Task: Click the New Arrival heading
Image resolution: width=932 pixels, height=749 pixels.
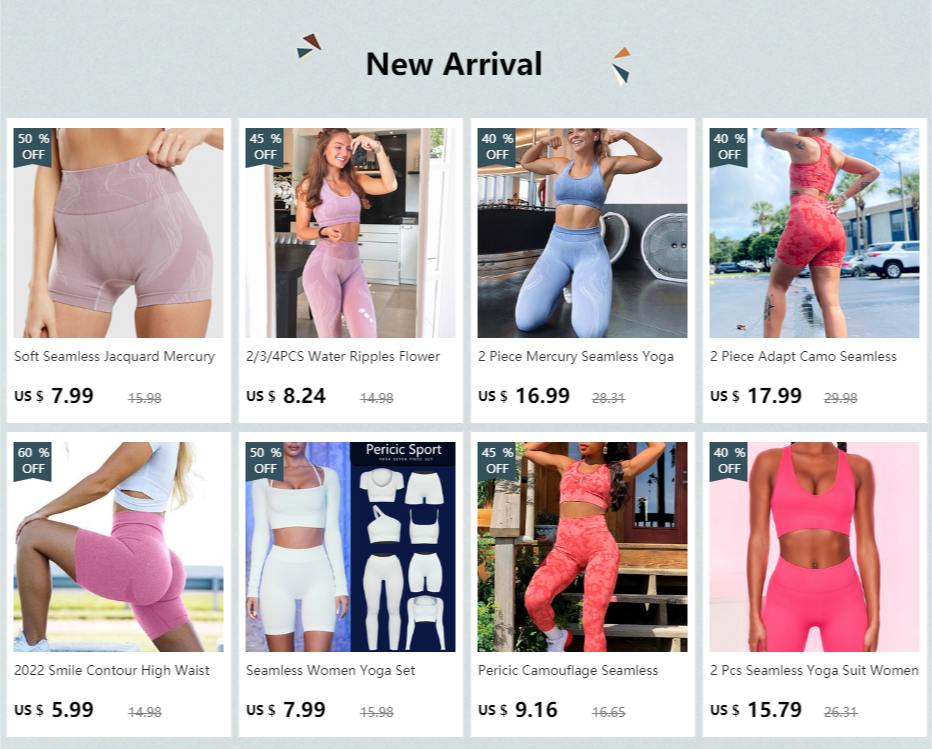Action: (454, 64)
